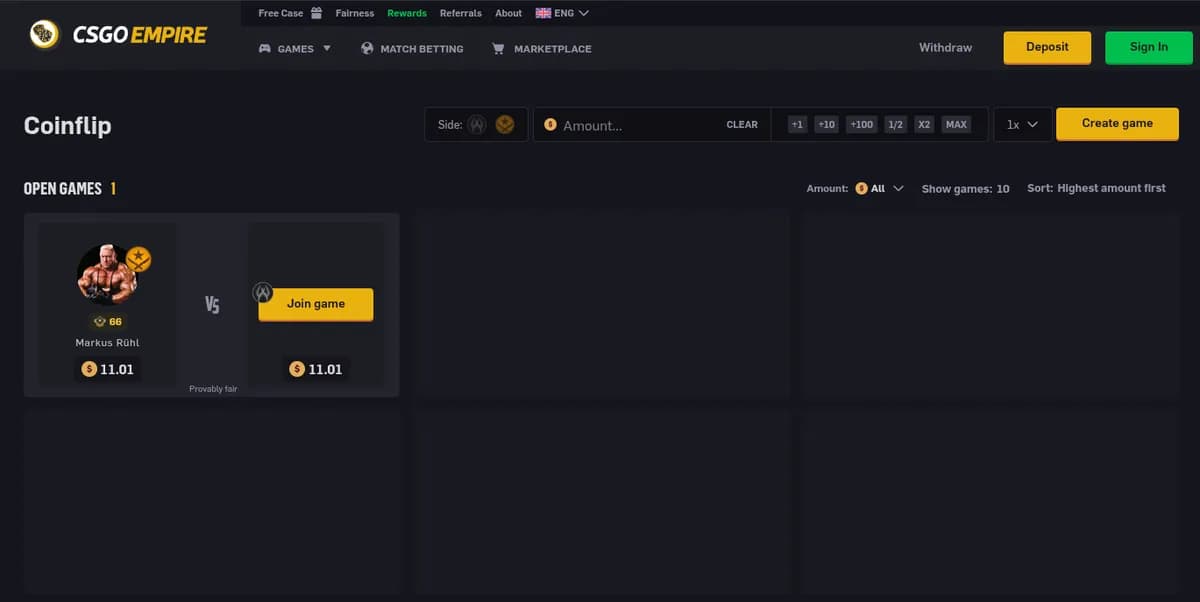Click the OPEN GAMES 1 label
The image size is (1200, 602).
pos(70,188)
